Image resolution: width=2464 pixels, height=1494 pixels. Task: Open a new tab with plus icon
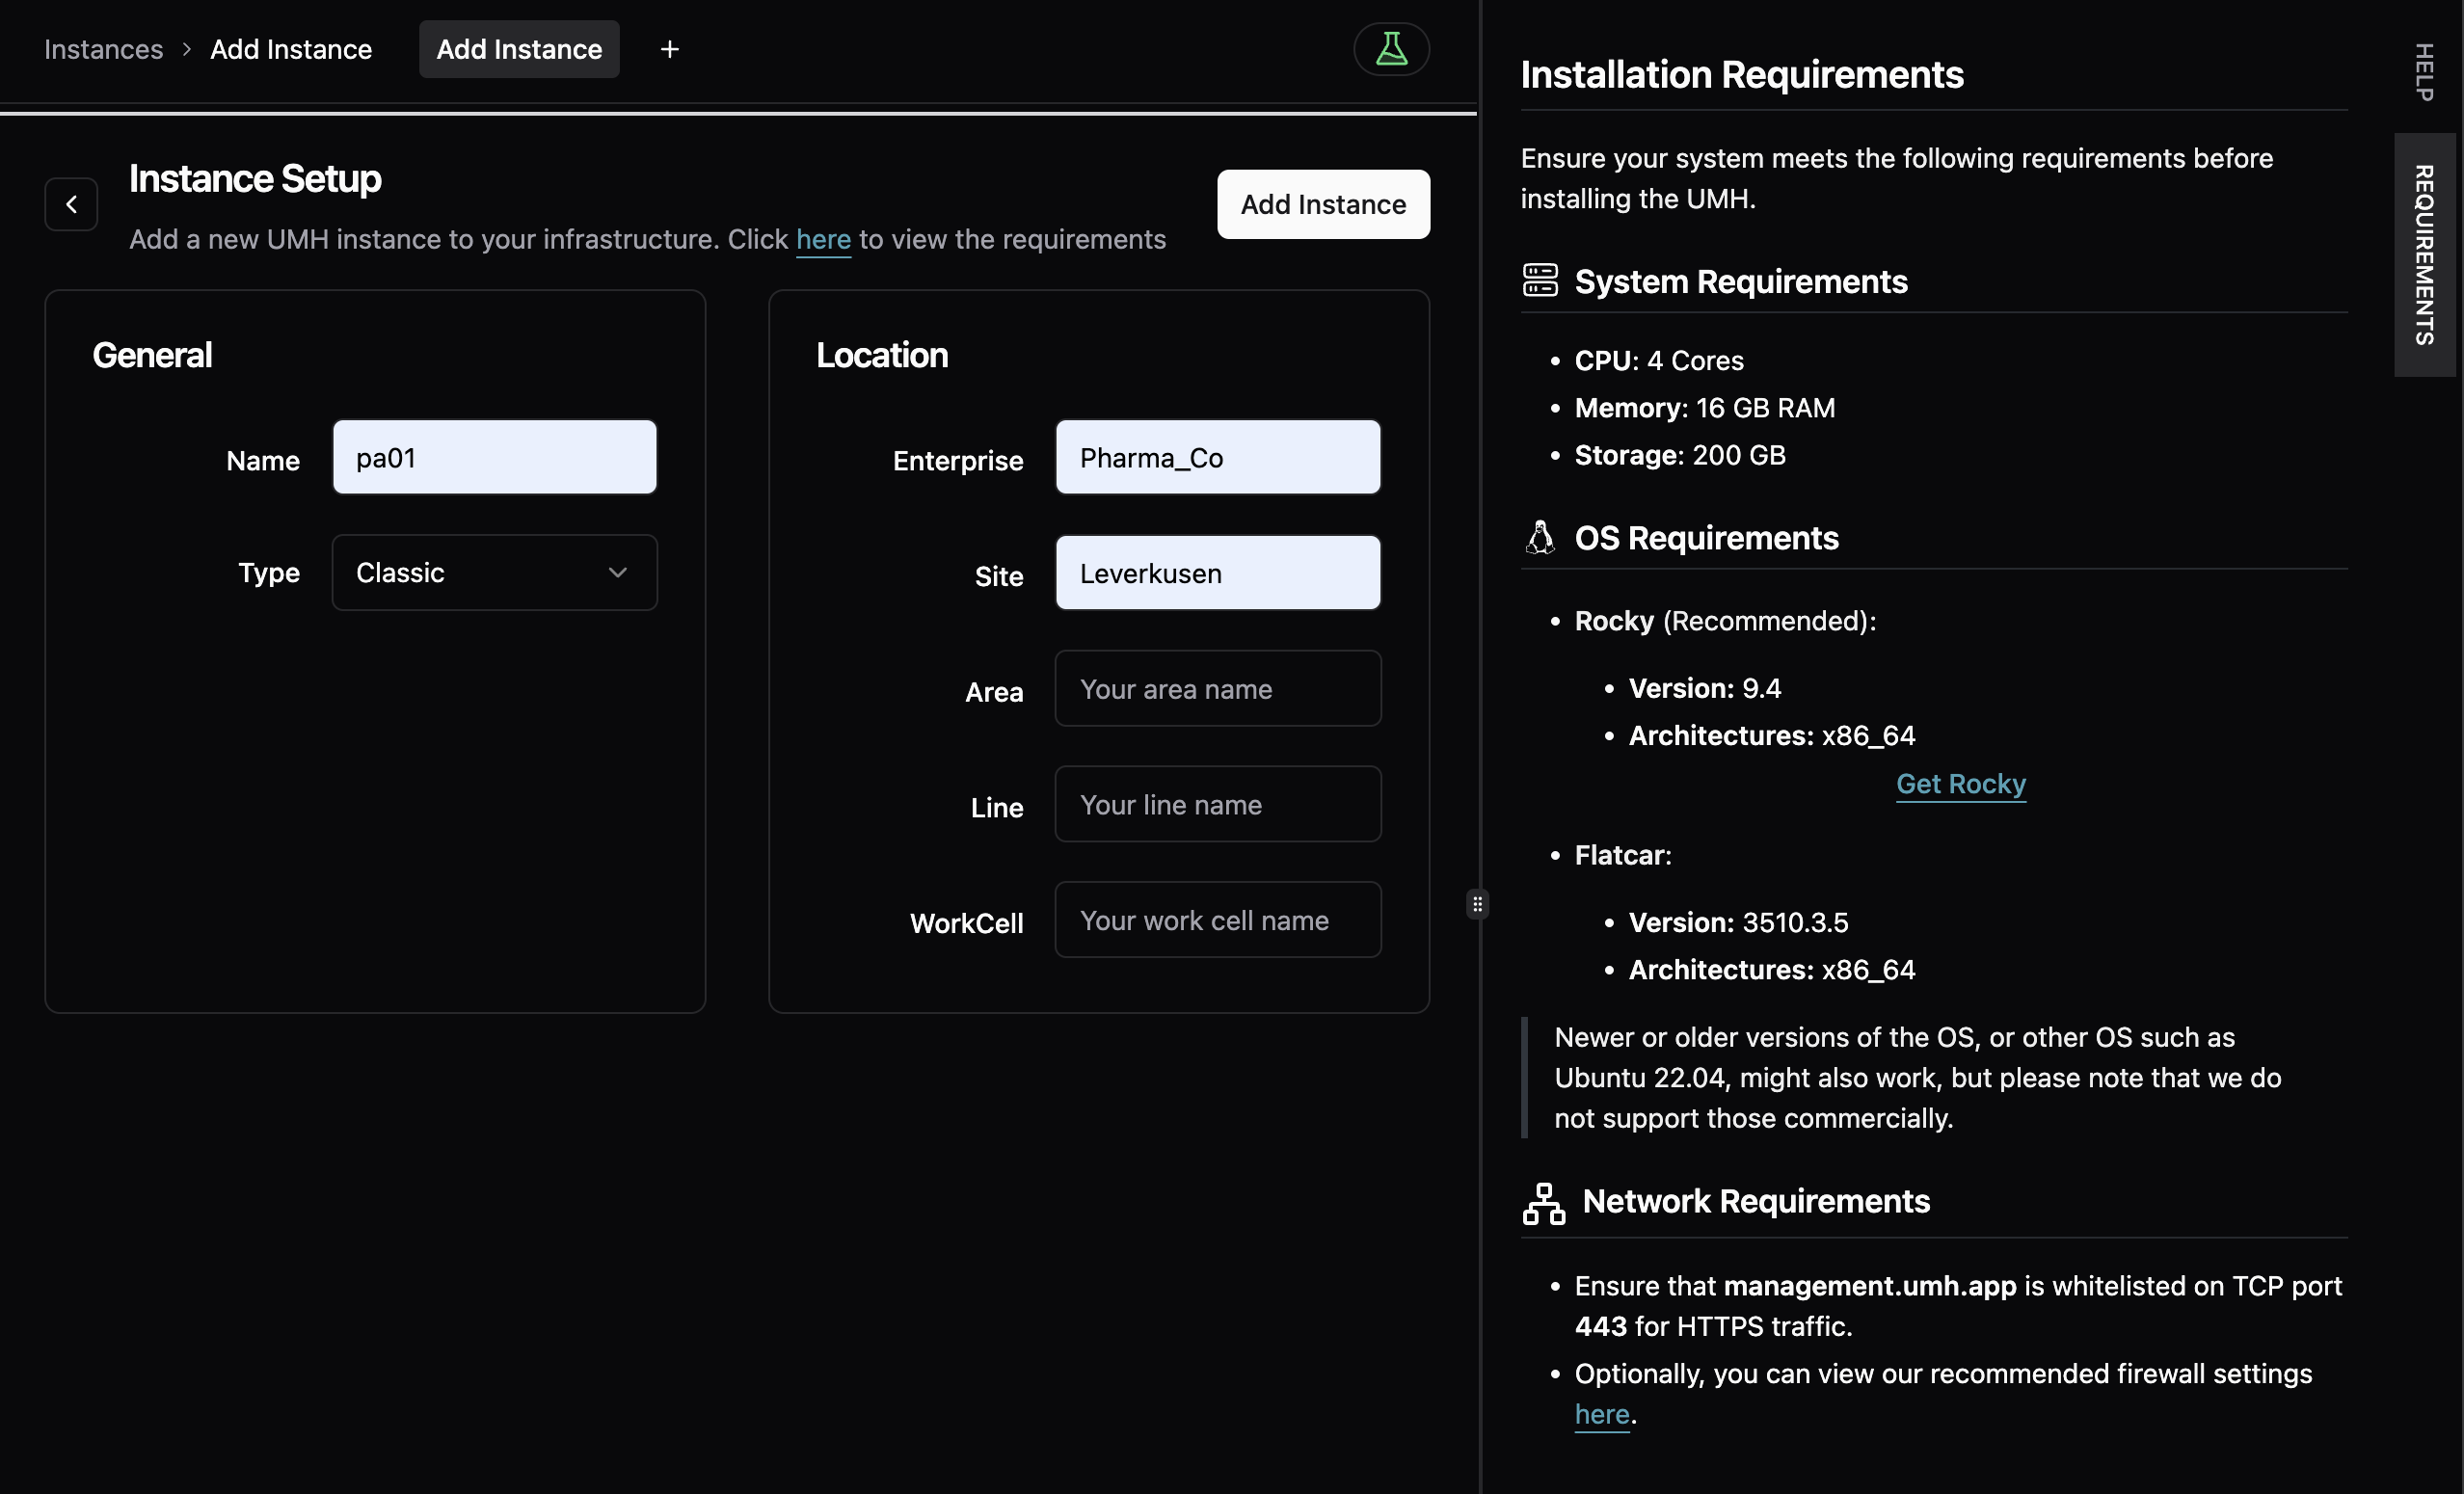[x=669, y=49]
